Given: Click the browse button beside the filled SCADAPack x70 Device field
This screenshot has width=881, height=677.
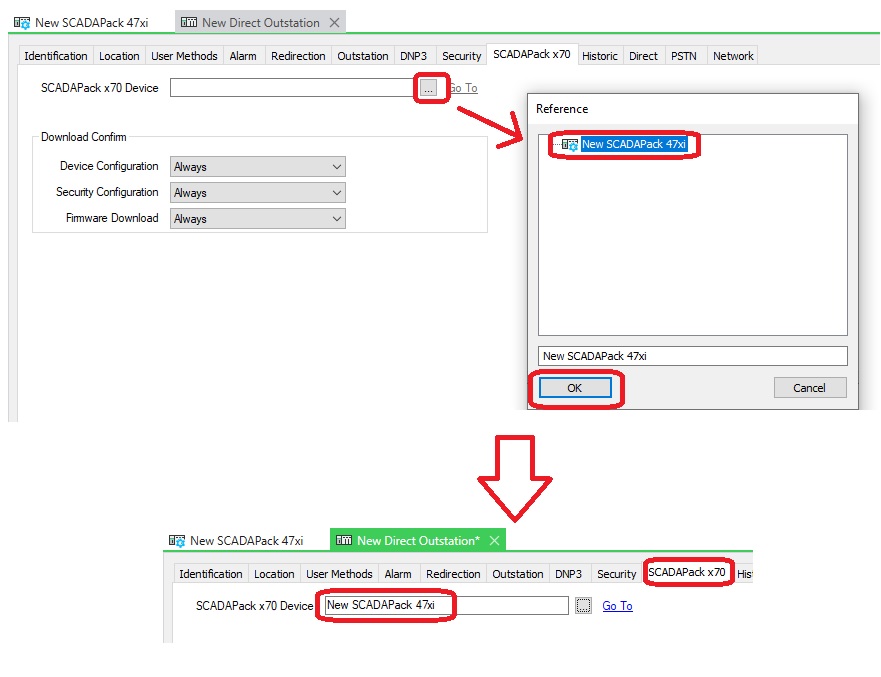Looking at the screenshot, I should pos(583,606).
